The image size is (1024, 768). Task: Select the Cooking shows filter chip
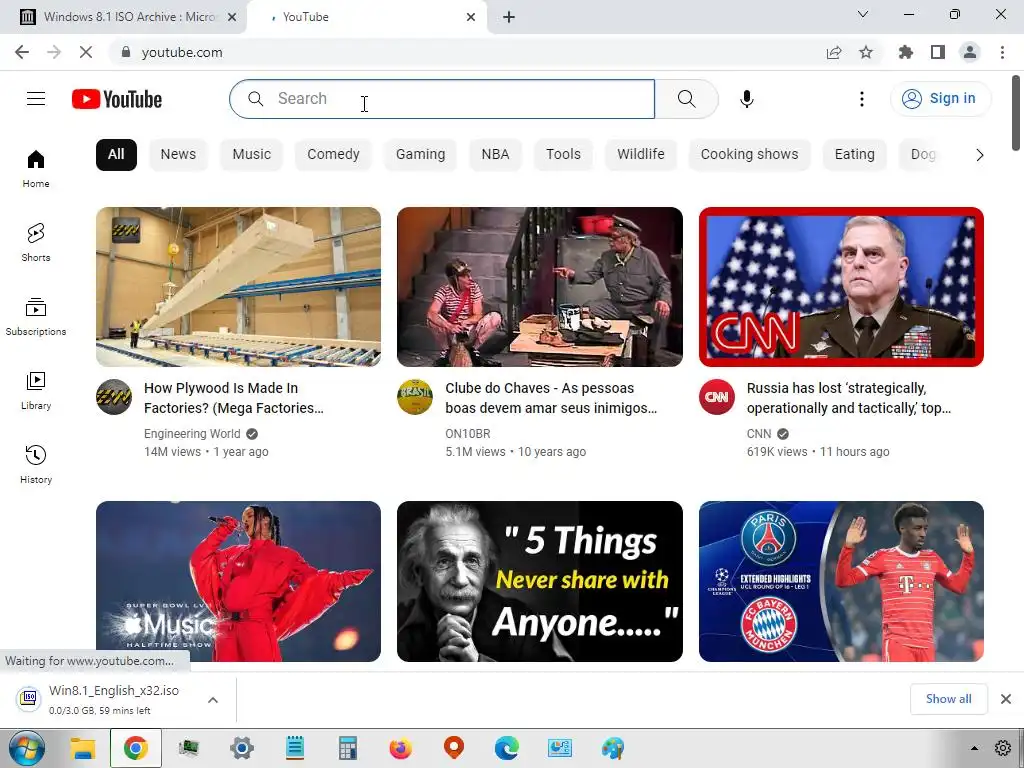[x=749, y=155]
